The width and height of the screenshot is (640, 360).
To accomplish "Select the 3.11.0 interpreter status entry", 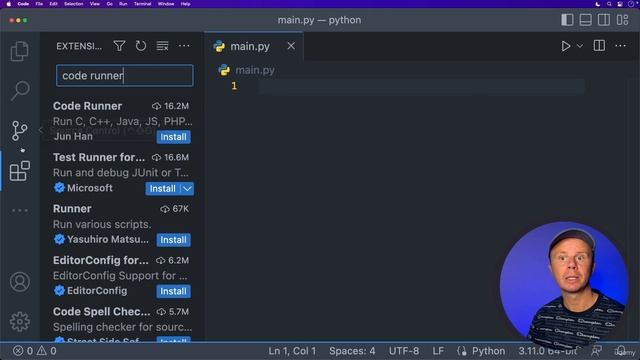I will pyautogui.click(x=547, y=351).
